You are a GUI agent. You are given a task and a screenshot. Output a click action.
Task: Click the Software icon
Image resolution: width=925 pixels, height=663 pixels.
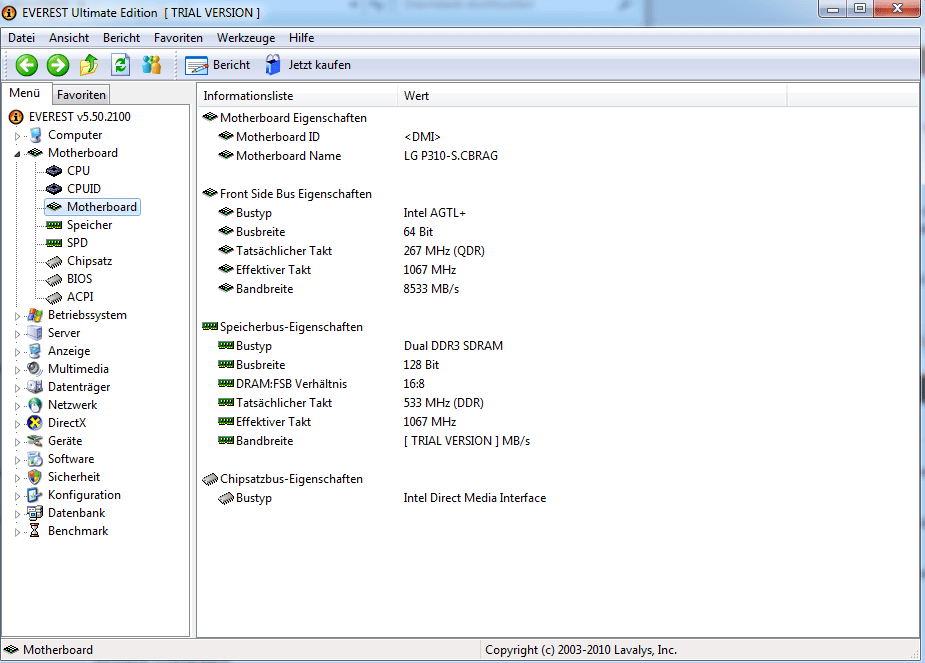click(35, 459)
